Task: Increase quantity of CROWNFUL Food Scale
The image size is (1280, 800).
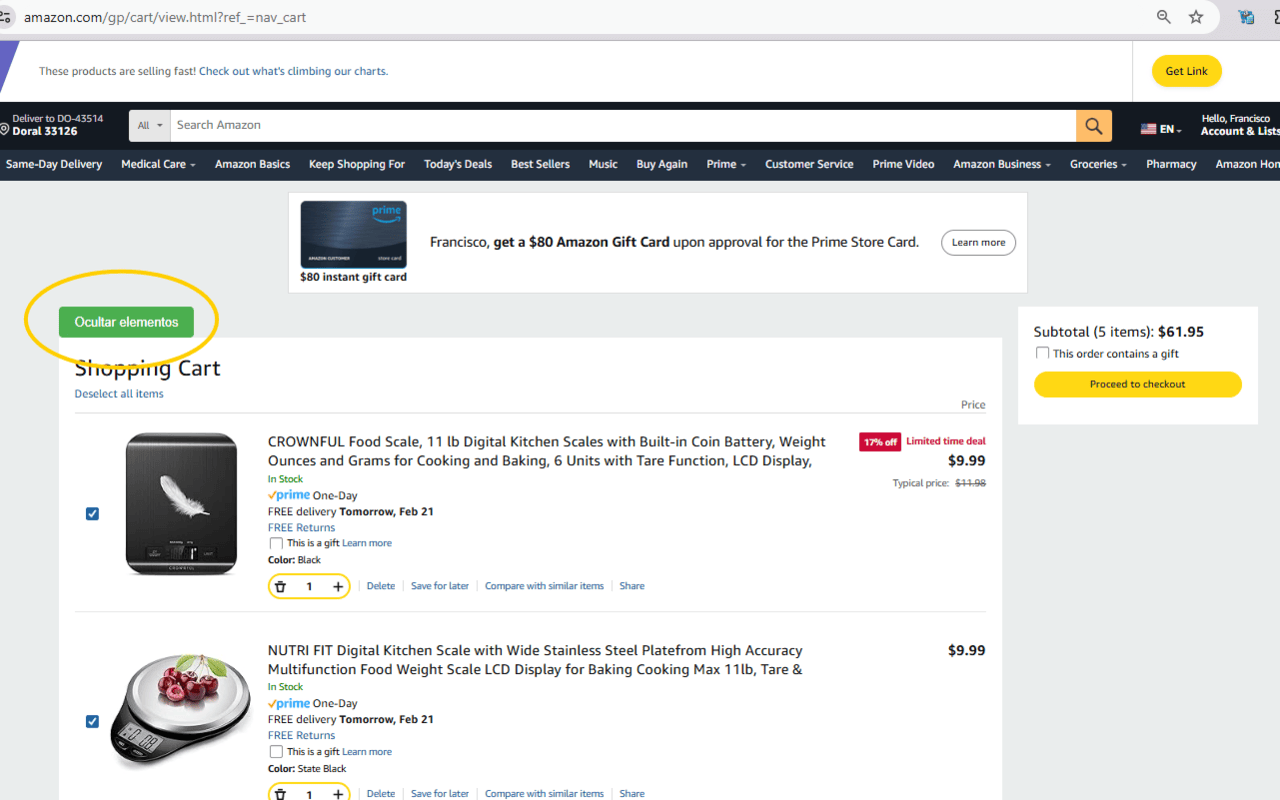Action: (x=338, y=587)
